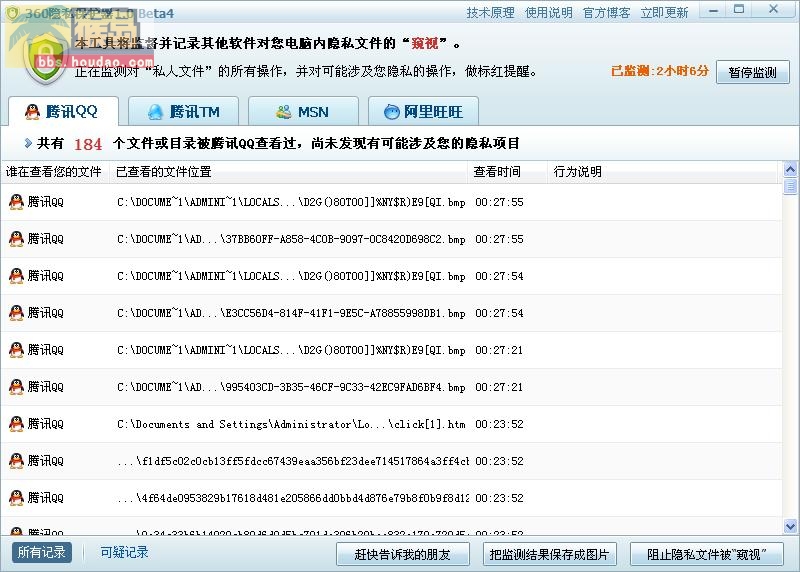The height and width of the screenshot is (572, 800).
Task: Click the TM icon on 腾讯TM tab
Action: tap(155, 112)
